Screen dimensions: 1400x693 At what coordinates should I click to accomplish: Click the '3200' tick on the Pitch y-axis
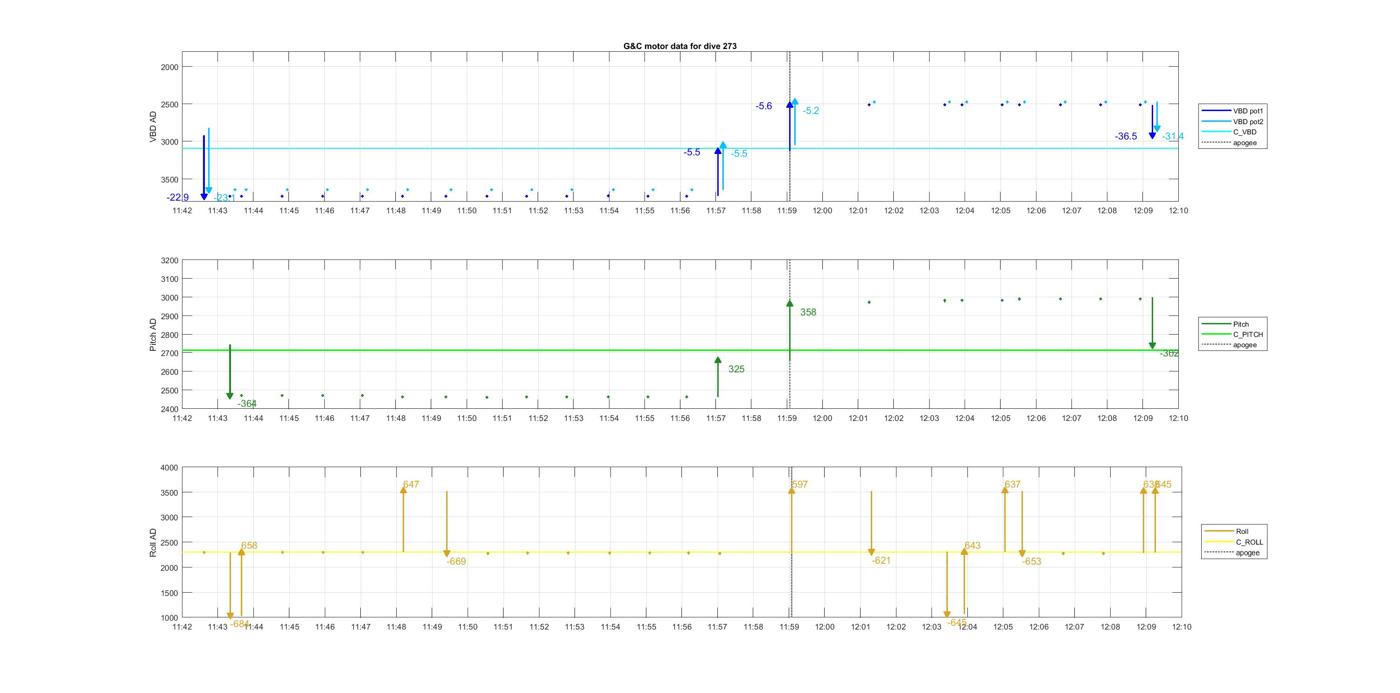tap(170, 261)
